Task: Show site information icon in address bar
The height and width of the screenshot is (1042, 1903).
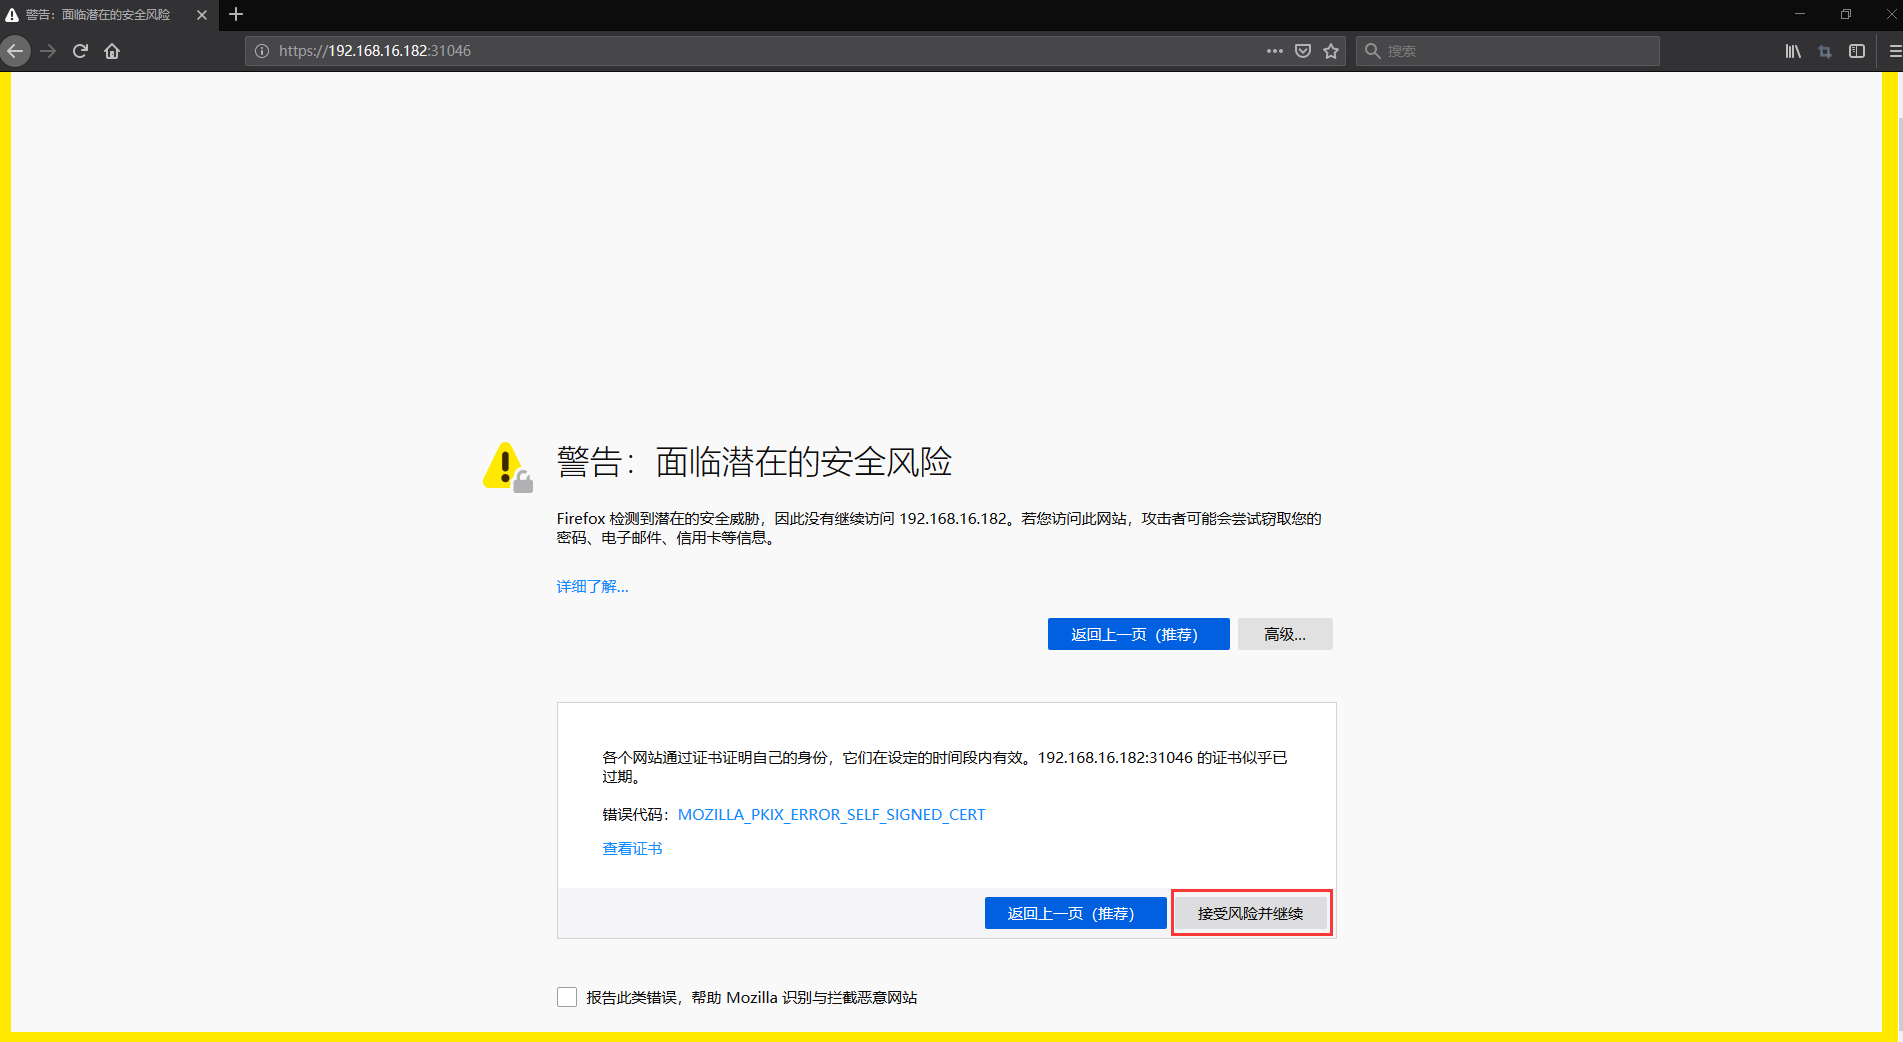Action: pyautogui.click(x=262, y=51)
